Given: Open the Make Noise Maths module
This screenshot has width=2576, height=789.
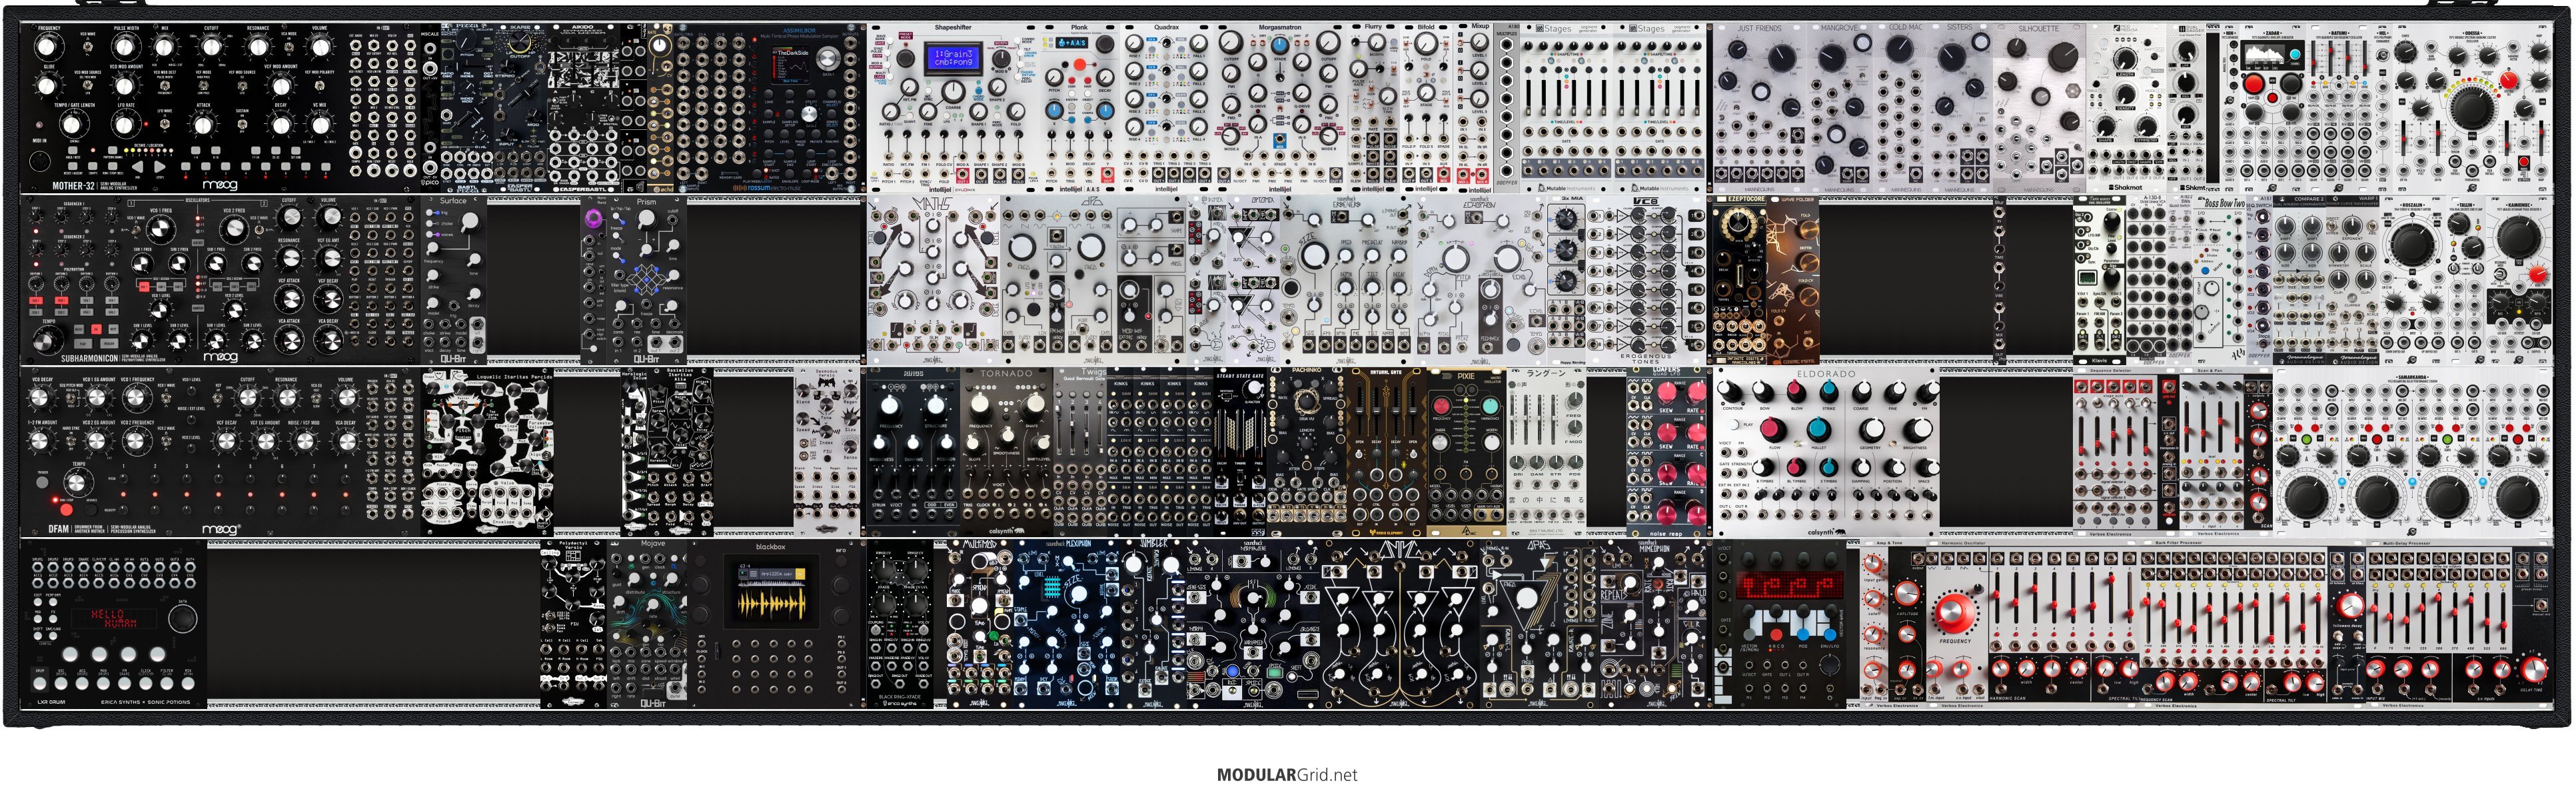Looking at the screenshot, I should point(933,280).
